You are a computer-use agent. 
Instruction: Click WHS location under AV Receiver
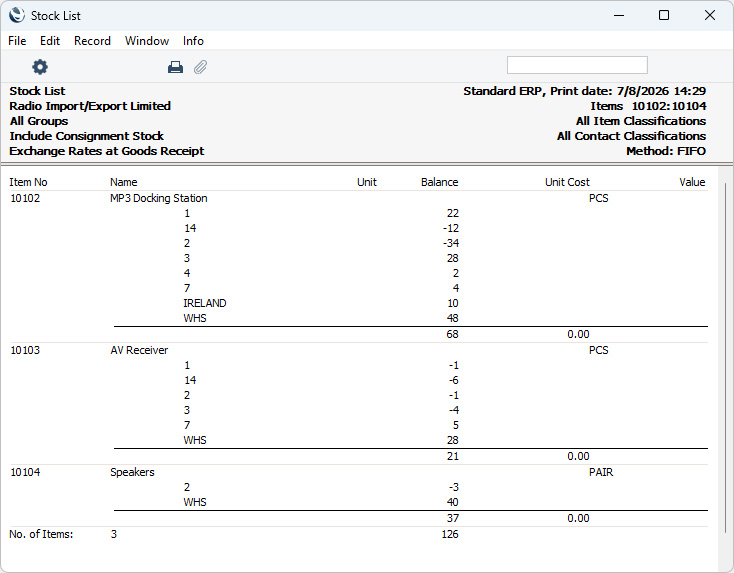pyautogui.click(x=195, y=441)
